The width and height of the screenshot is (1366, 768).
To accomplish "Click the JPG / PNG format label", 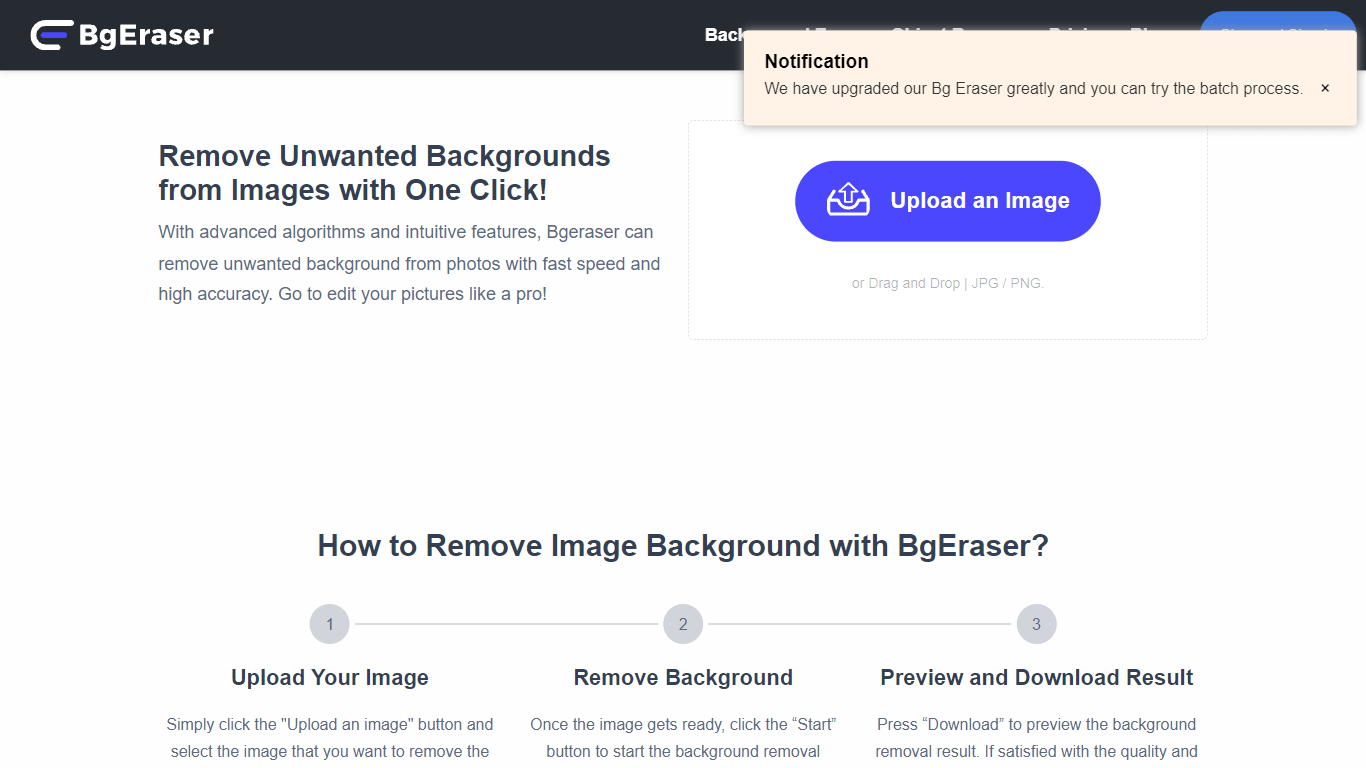I will click(x=1008, y=283).
